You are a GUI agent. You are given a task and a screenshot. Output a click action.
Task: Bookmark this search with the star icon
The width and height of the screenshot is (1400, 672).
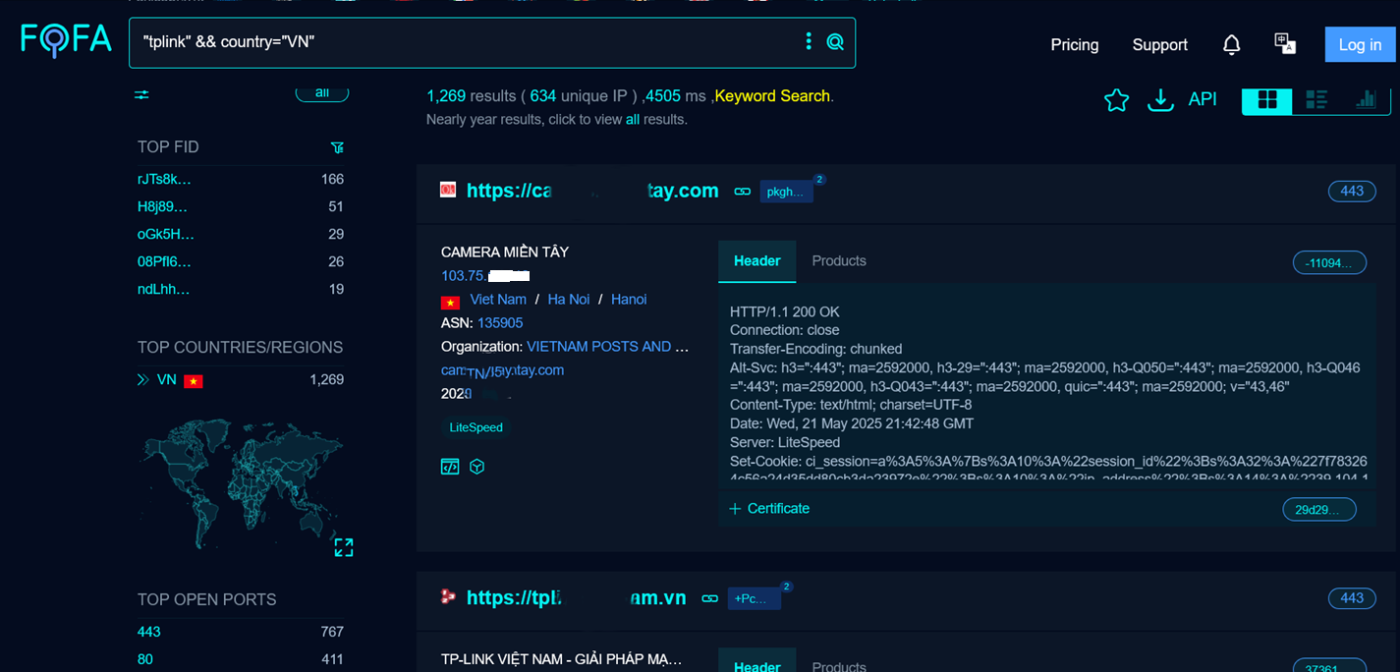coord(1116,100)
